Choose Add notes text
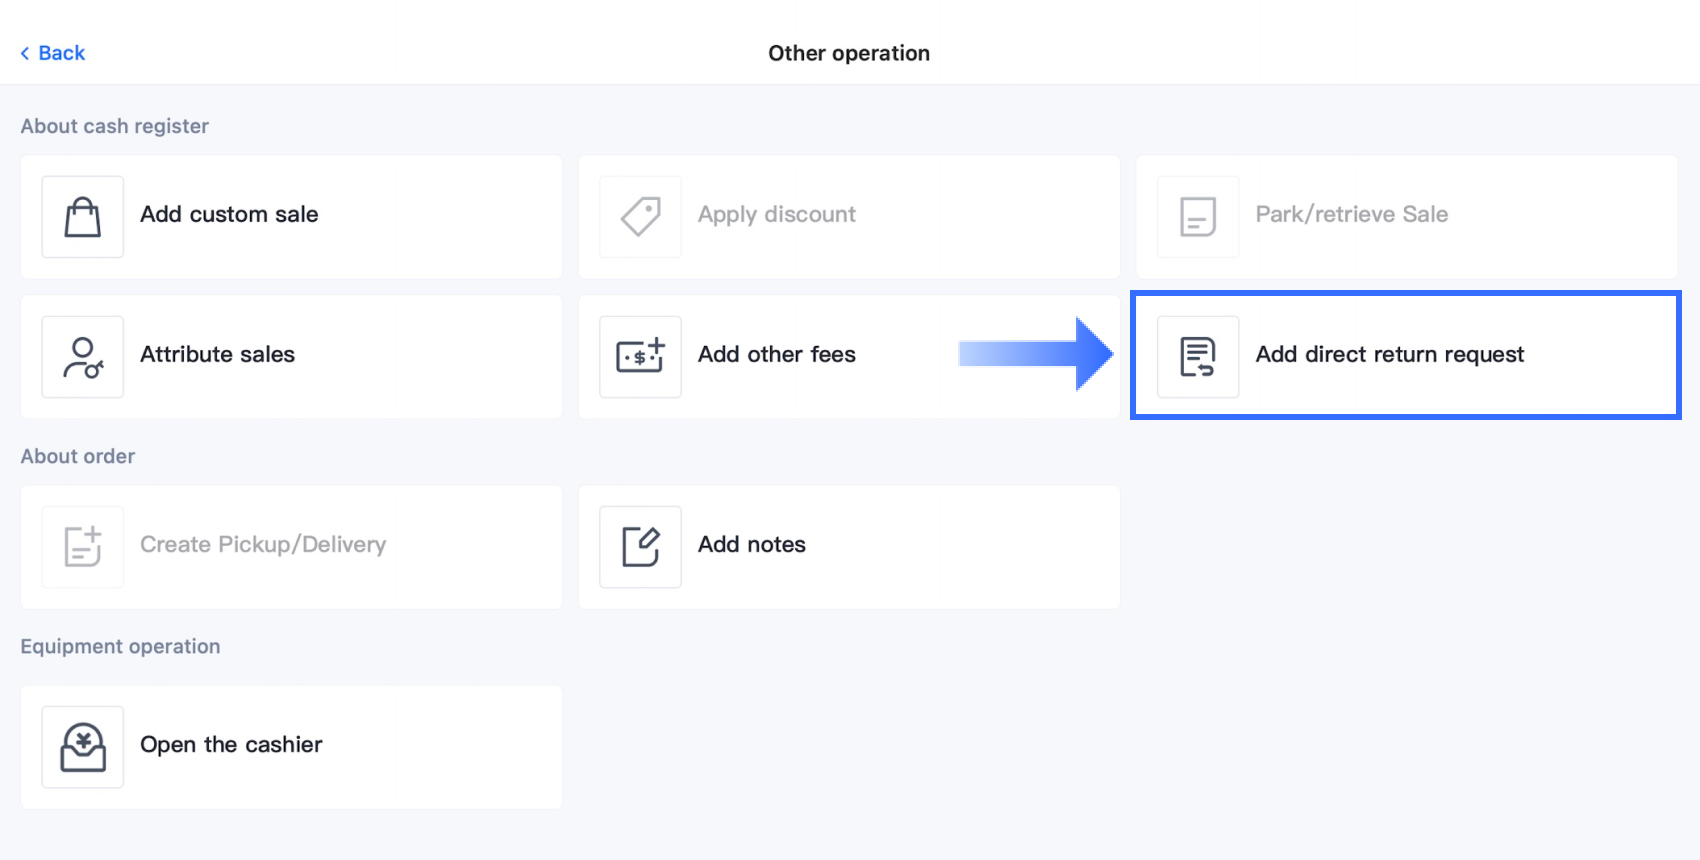The image size is (1700, 860). pyautogui.click(x=751, y=544)
